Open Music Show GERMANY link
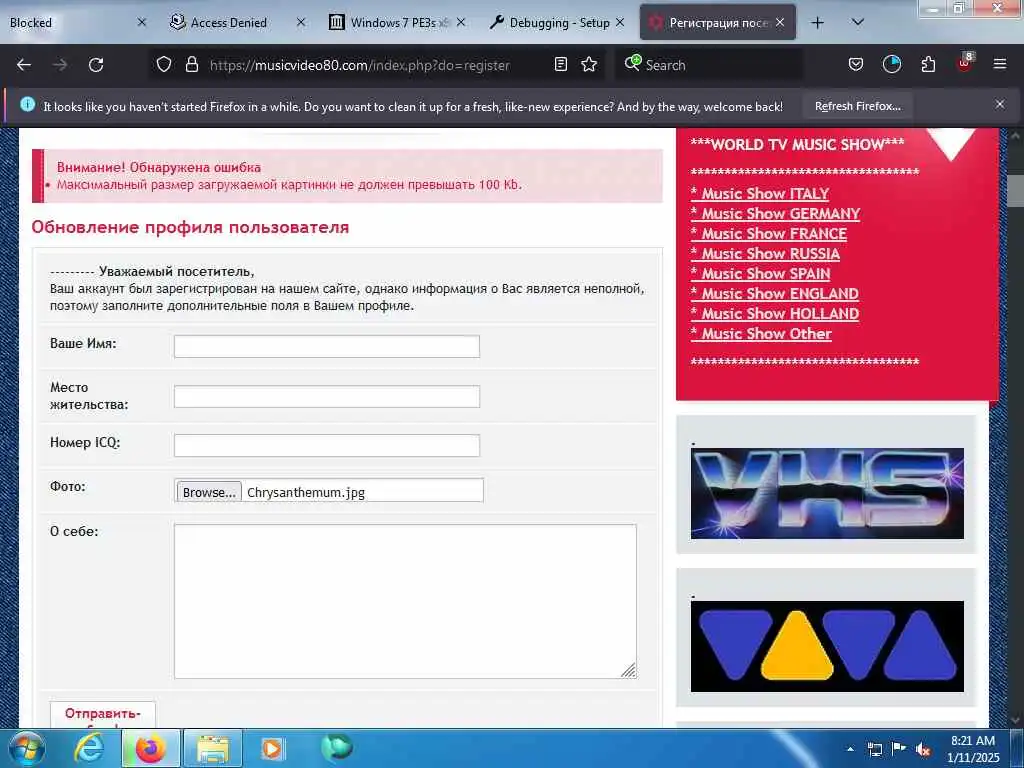Screen dimensions: 1024x768 pyautogui.click(x=775, y=214)
